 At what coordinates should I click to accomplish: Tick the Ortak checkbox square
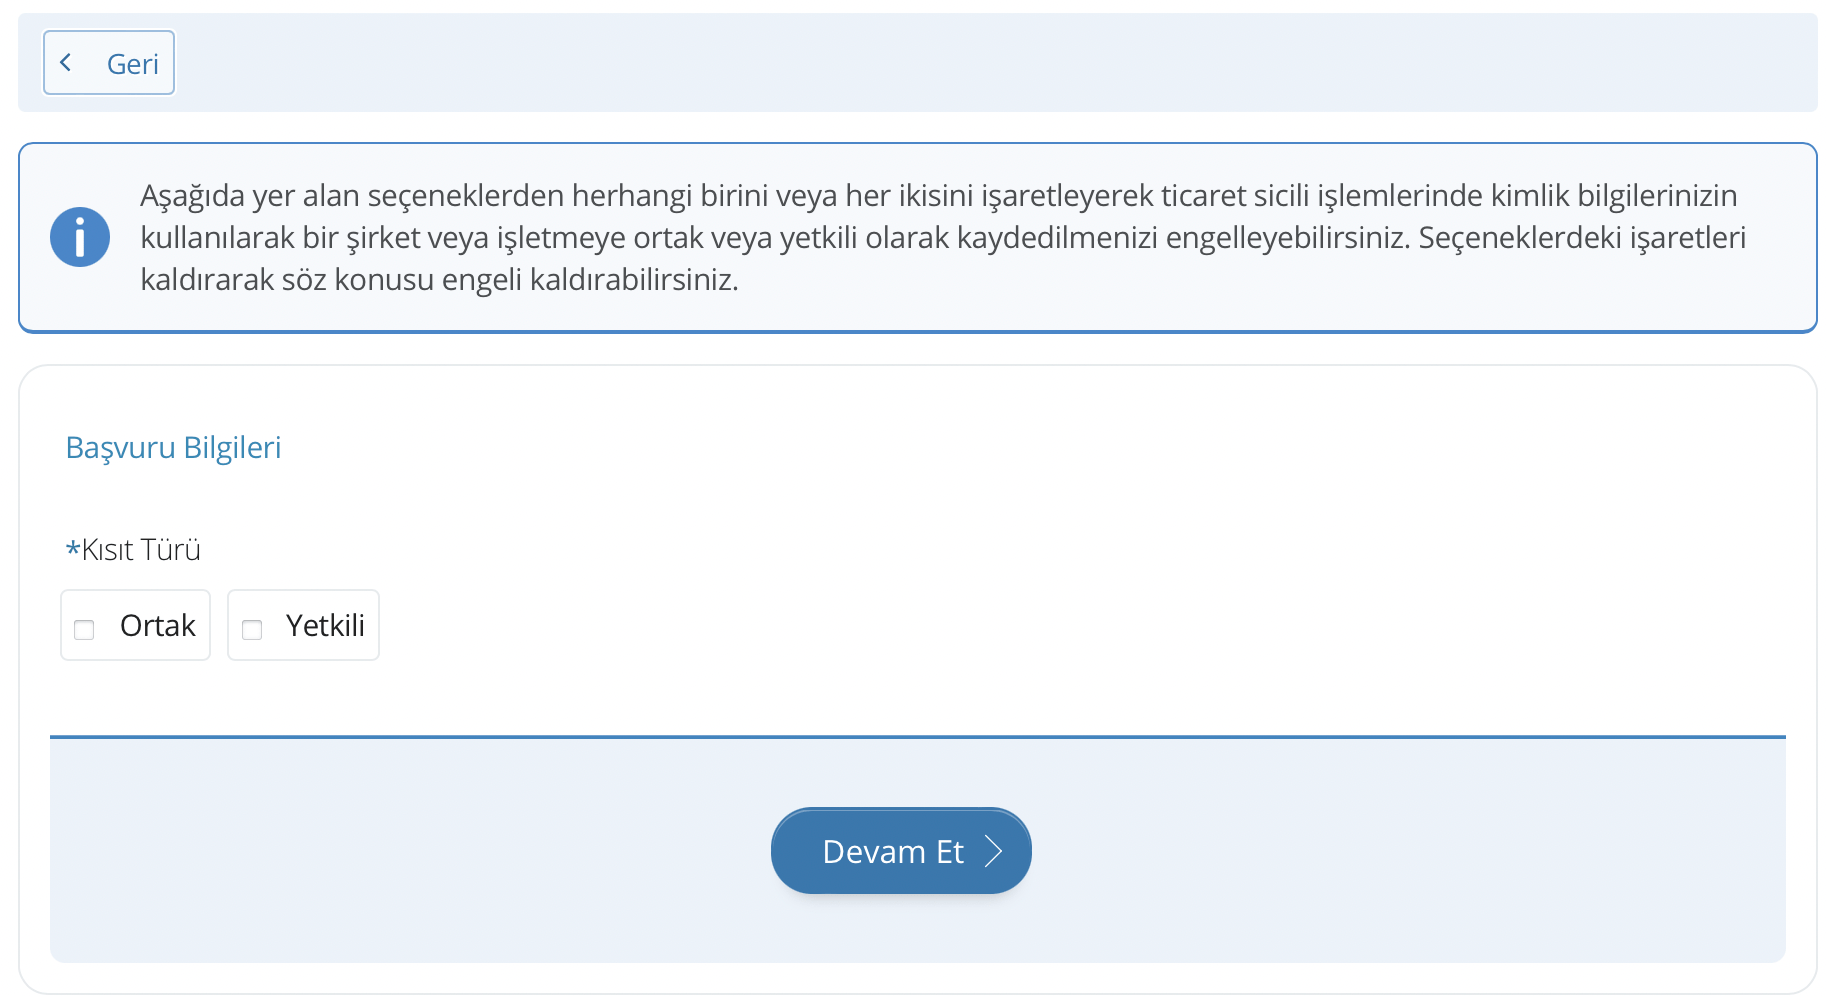(84, 629)
